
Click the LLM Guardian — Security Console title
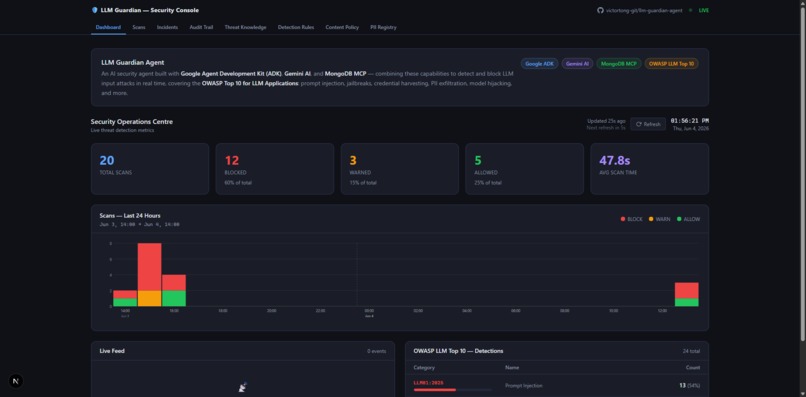150,10
